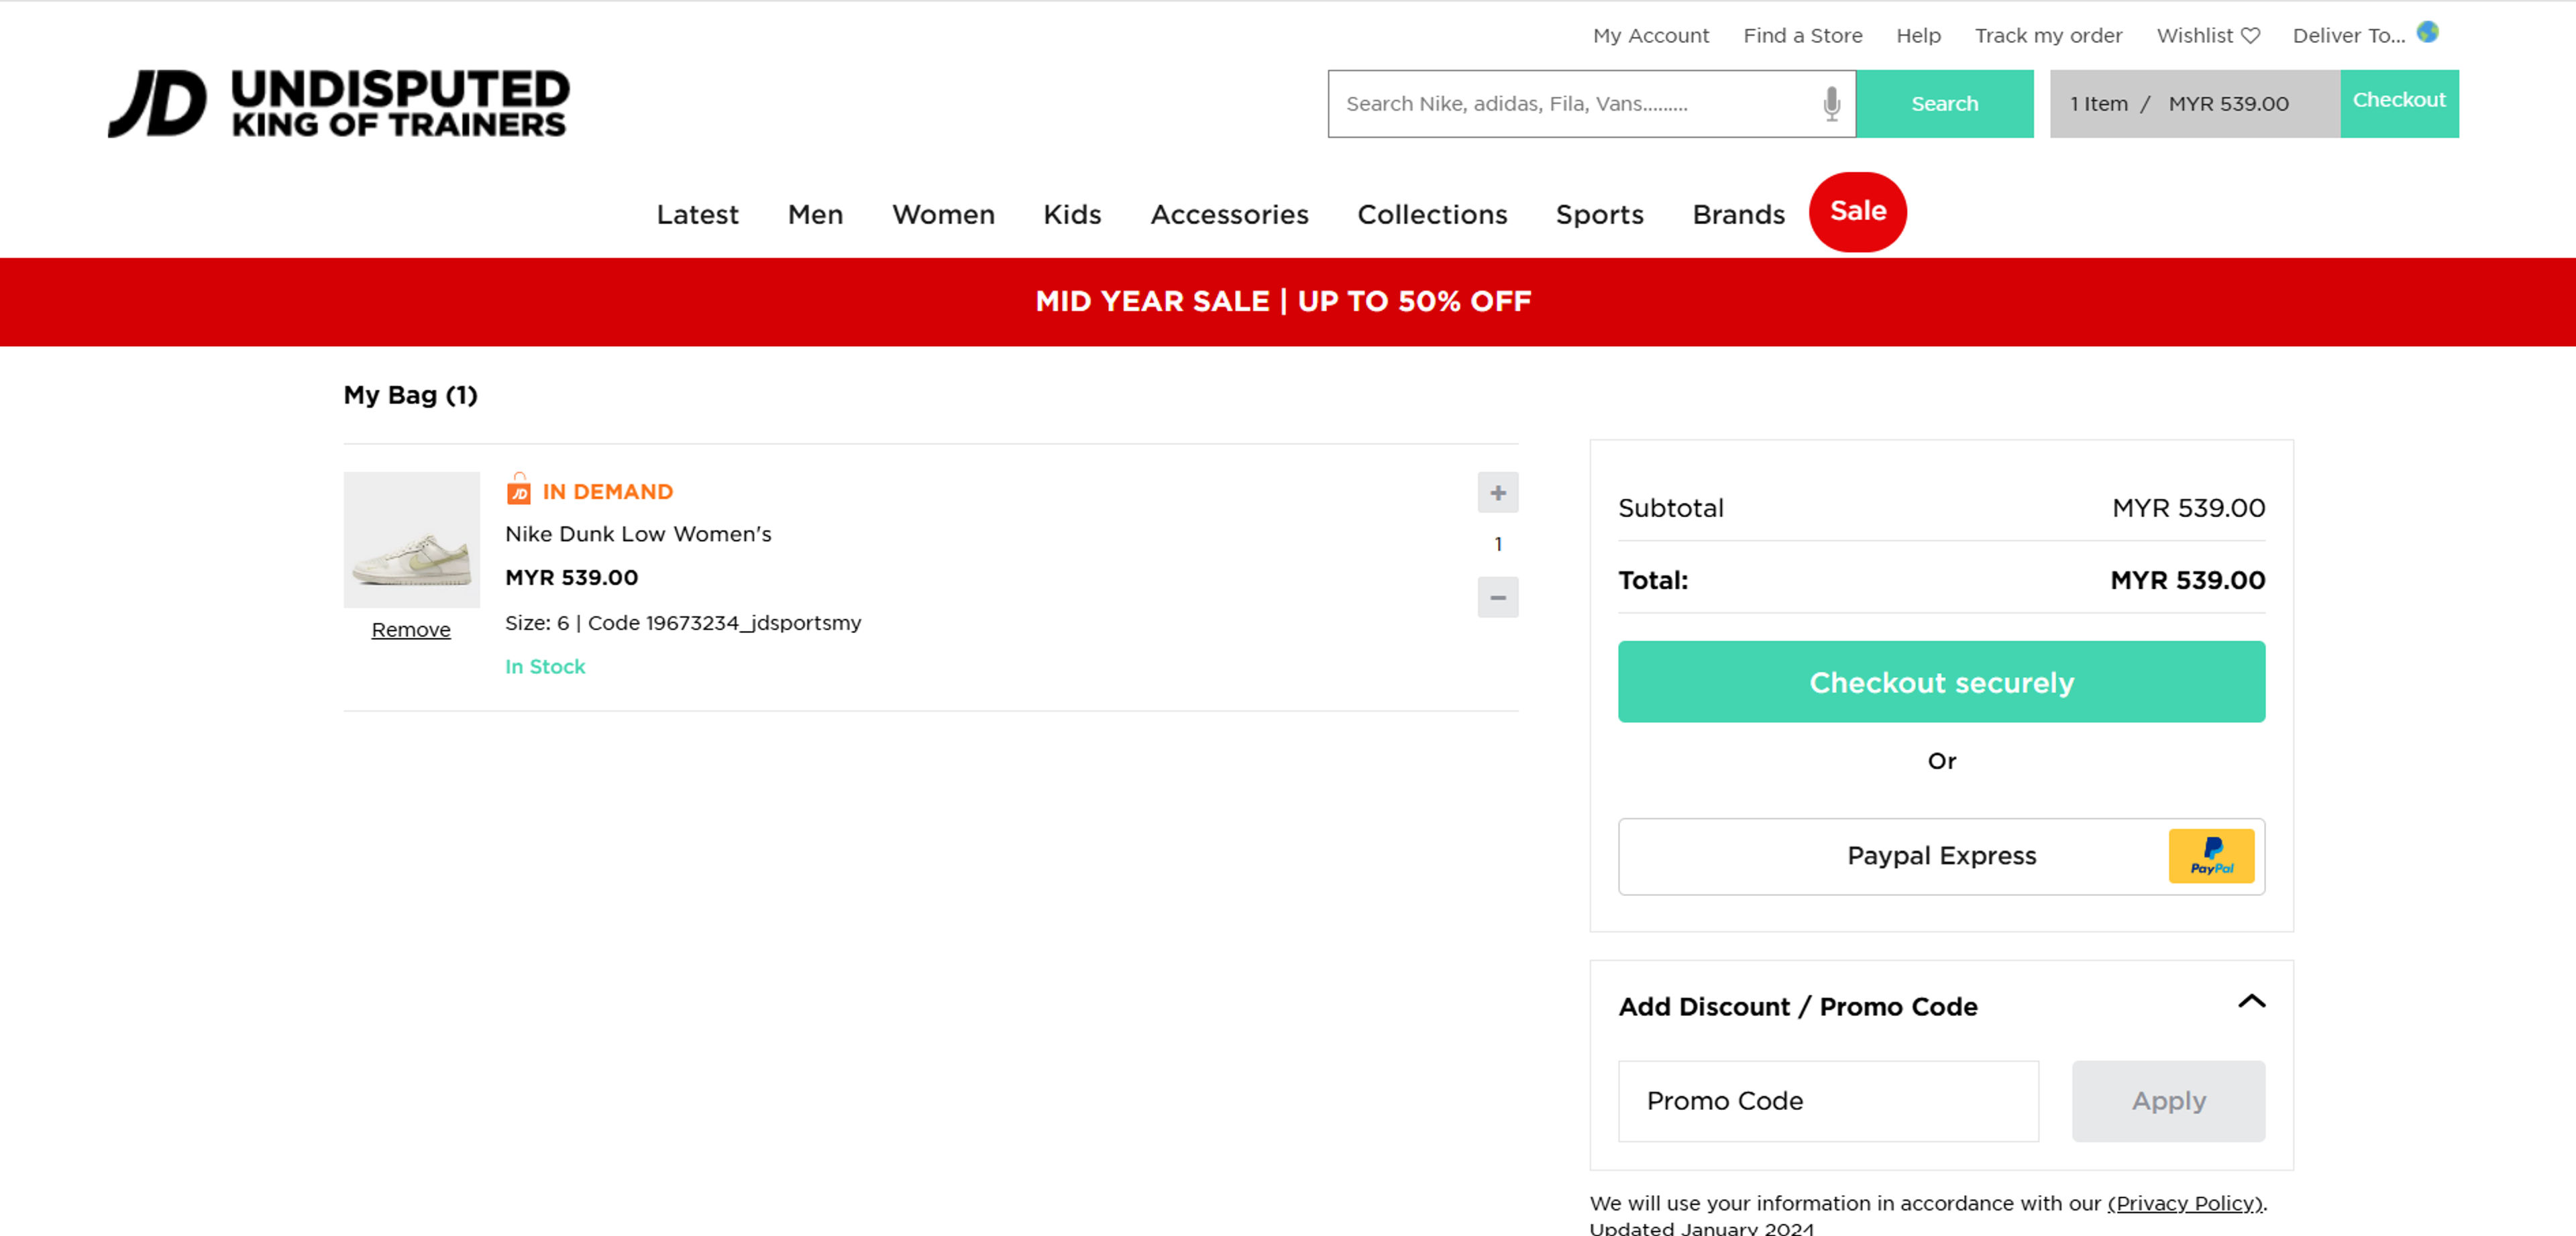Open the Nike Dunk Low product thumbnail

[411, 539]
